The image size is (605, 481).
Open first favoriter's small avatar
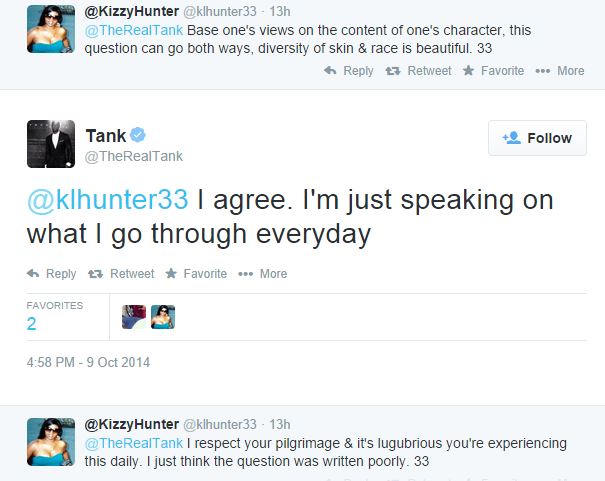134,317
